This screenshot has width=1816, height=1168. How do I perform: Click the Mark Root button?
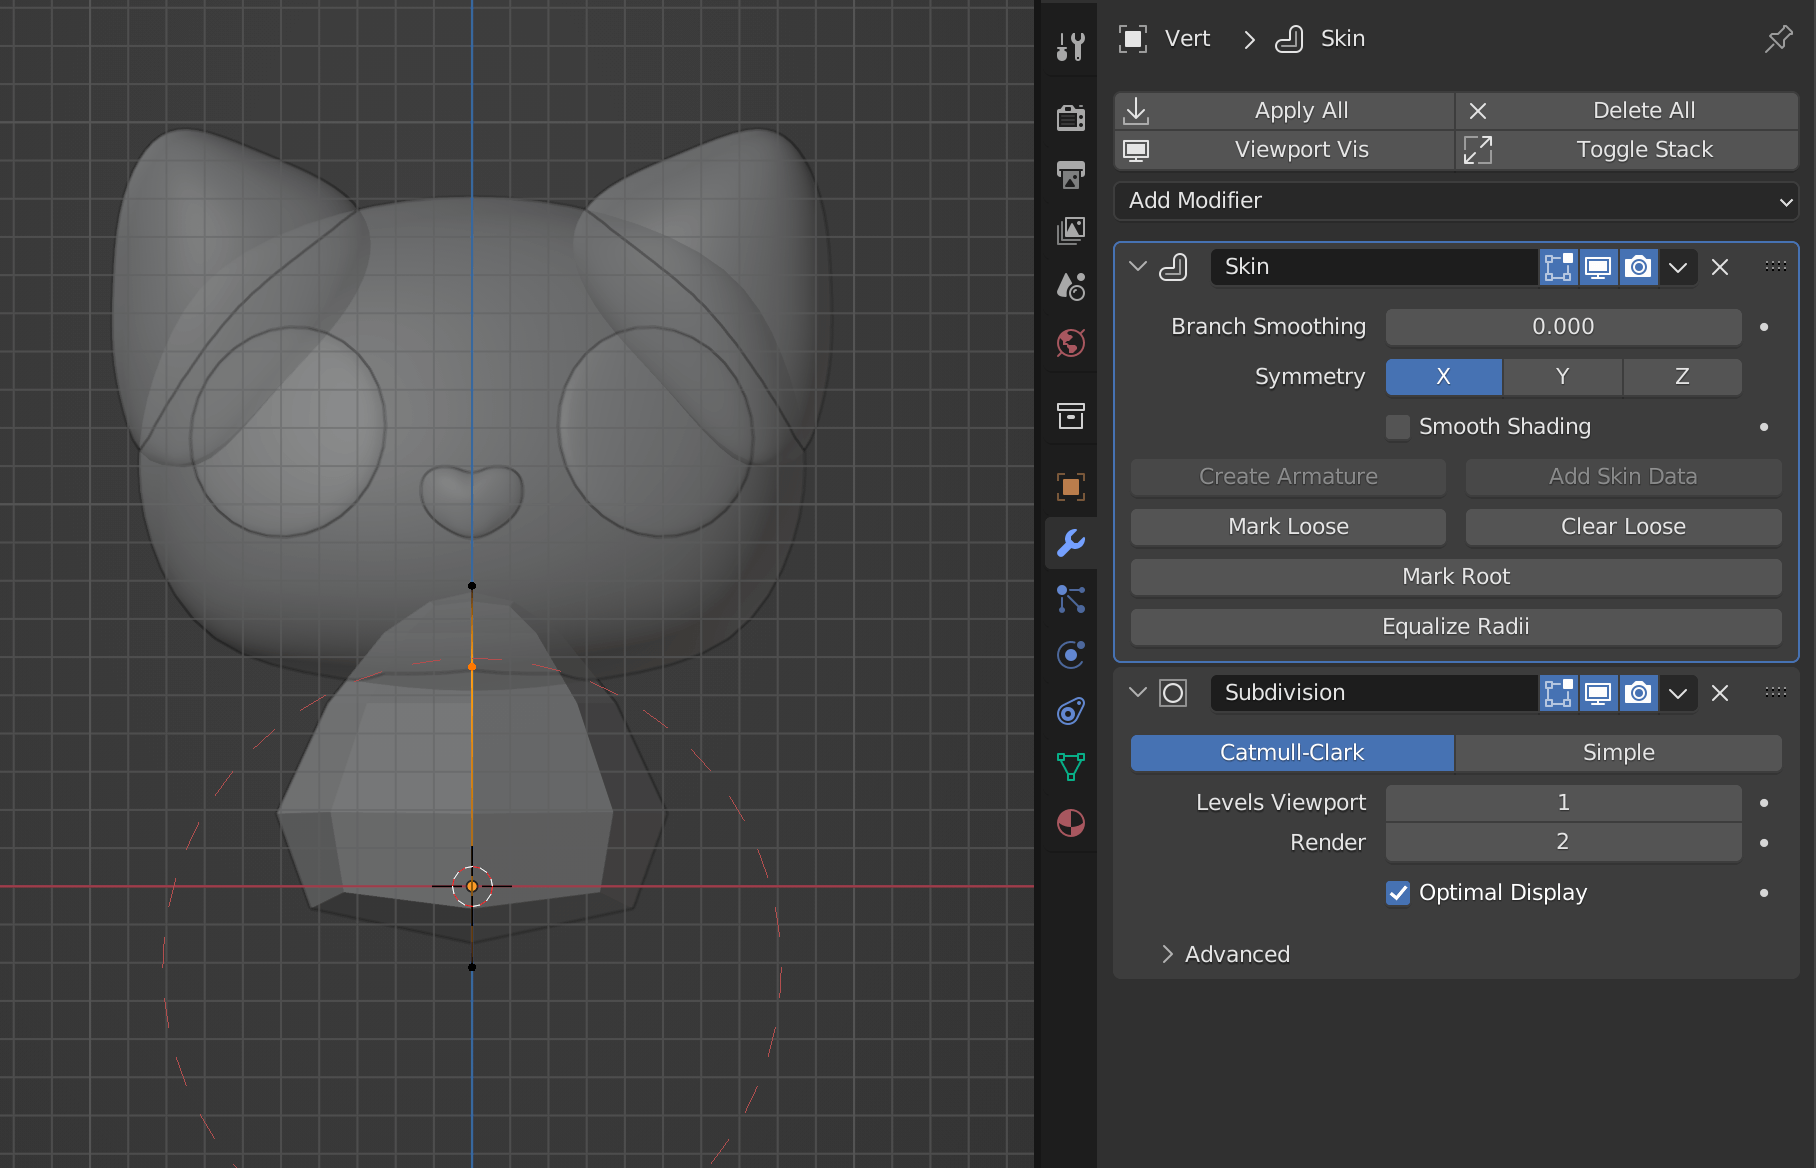coord(1455,576)
